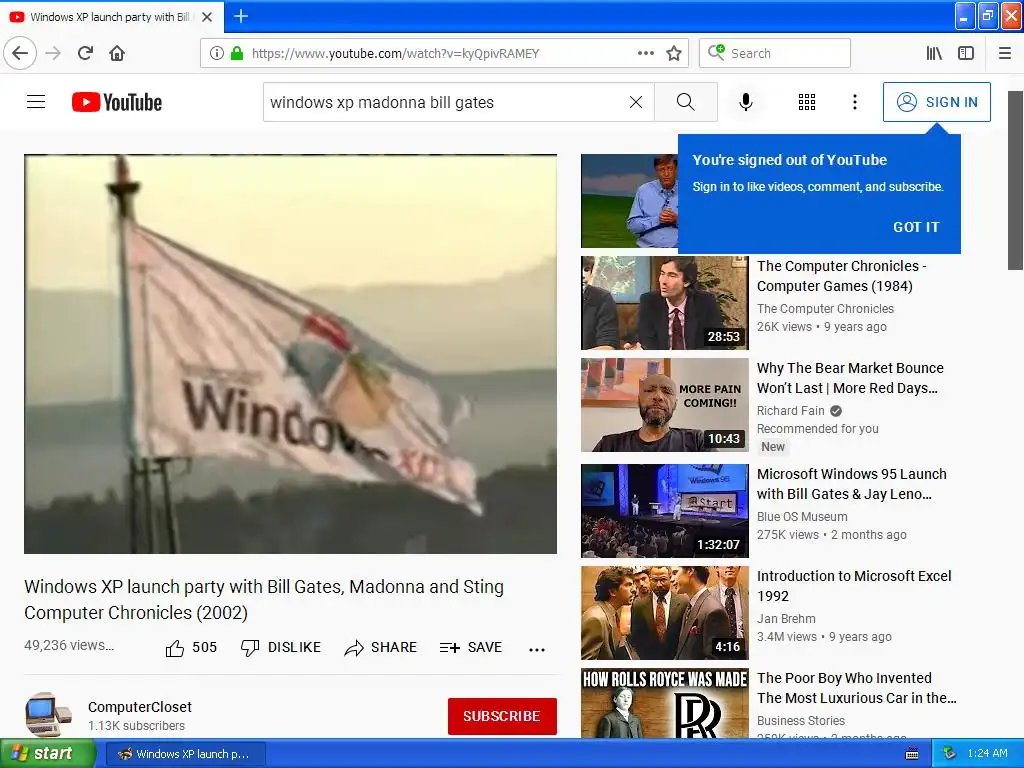Open the browser home page icon

[x=117, y=53]
